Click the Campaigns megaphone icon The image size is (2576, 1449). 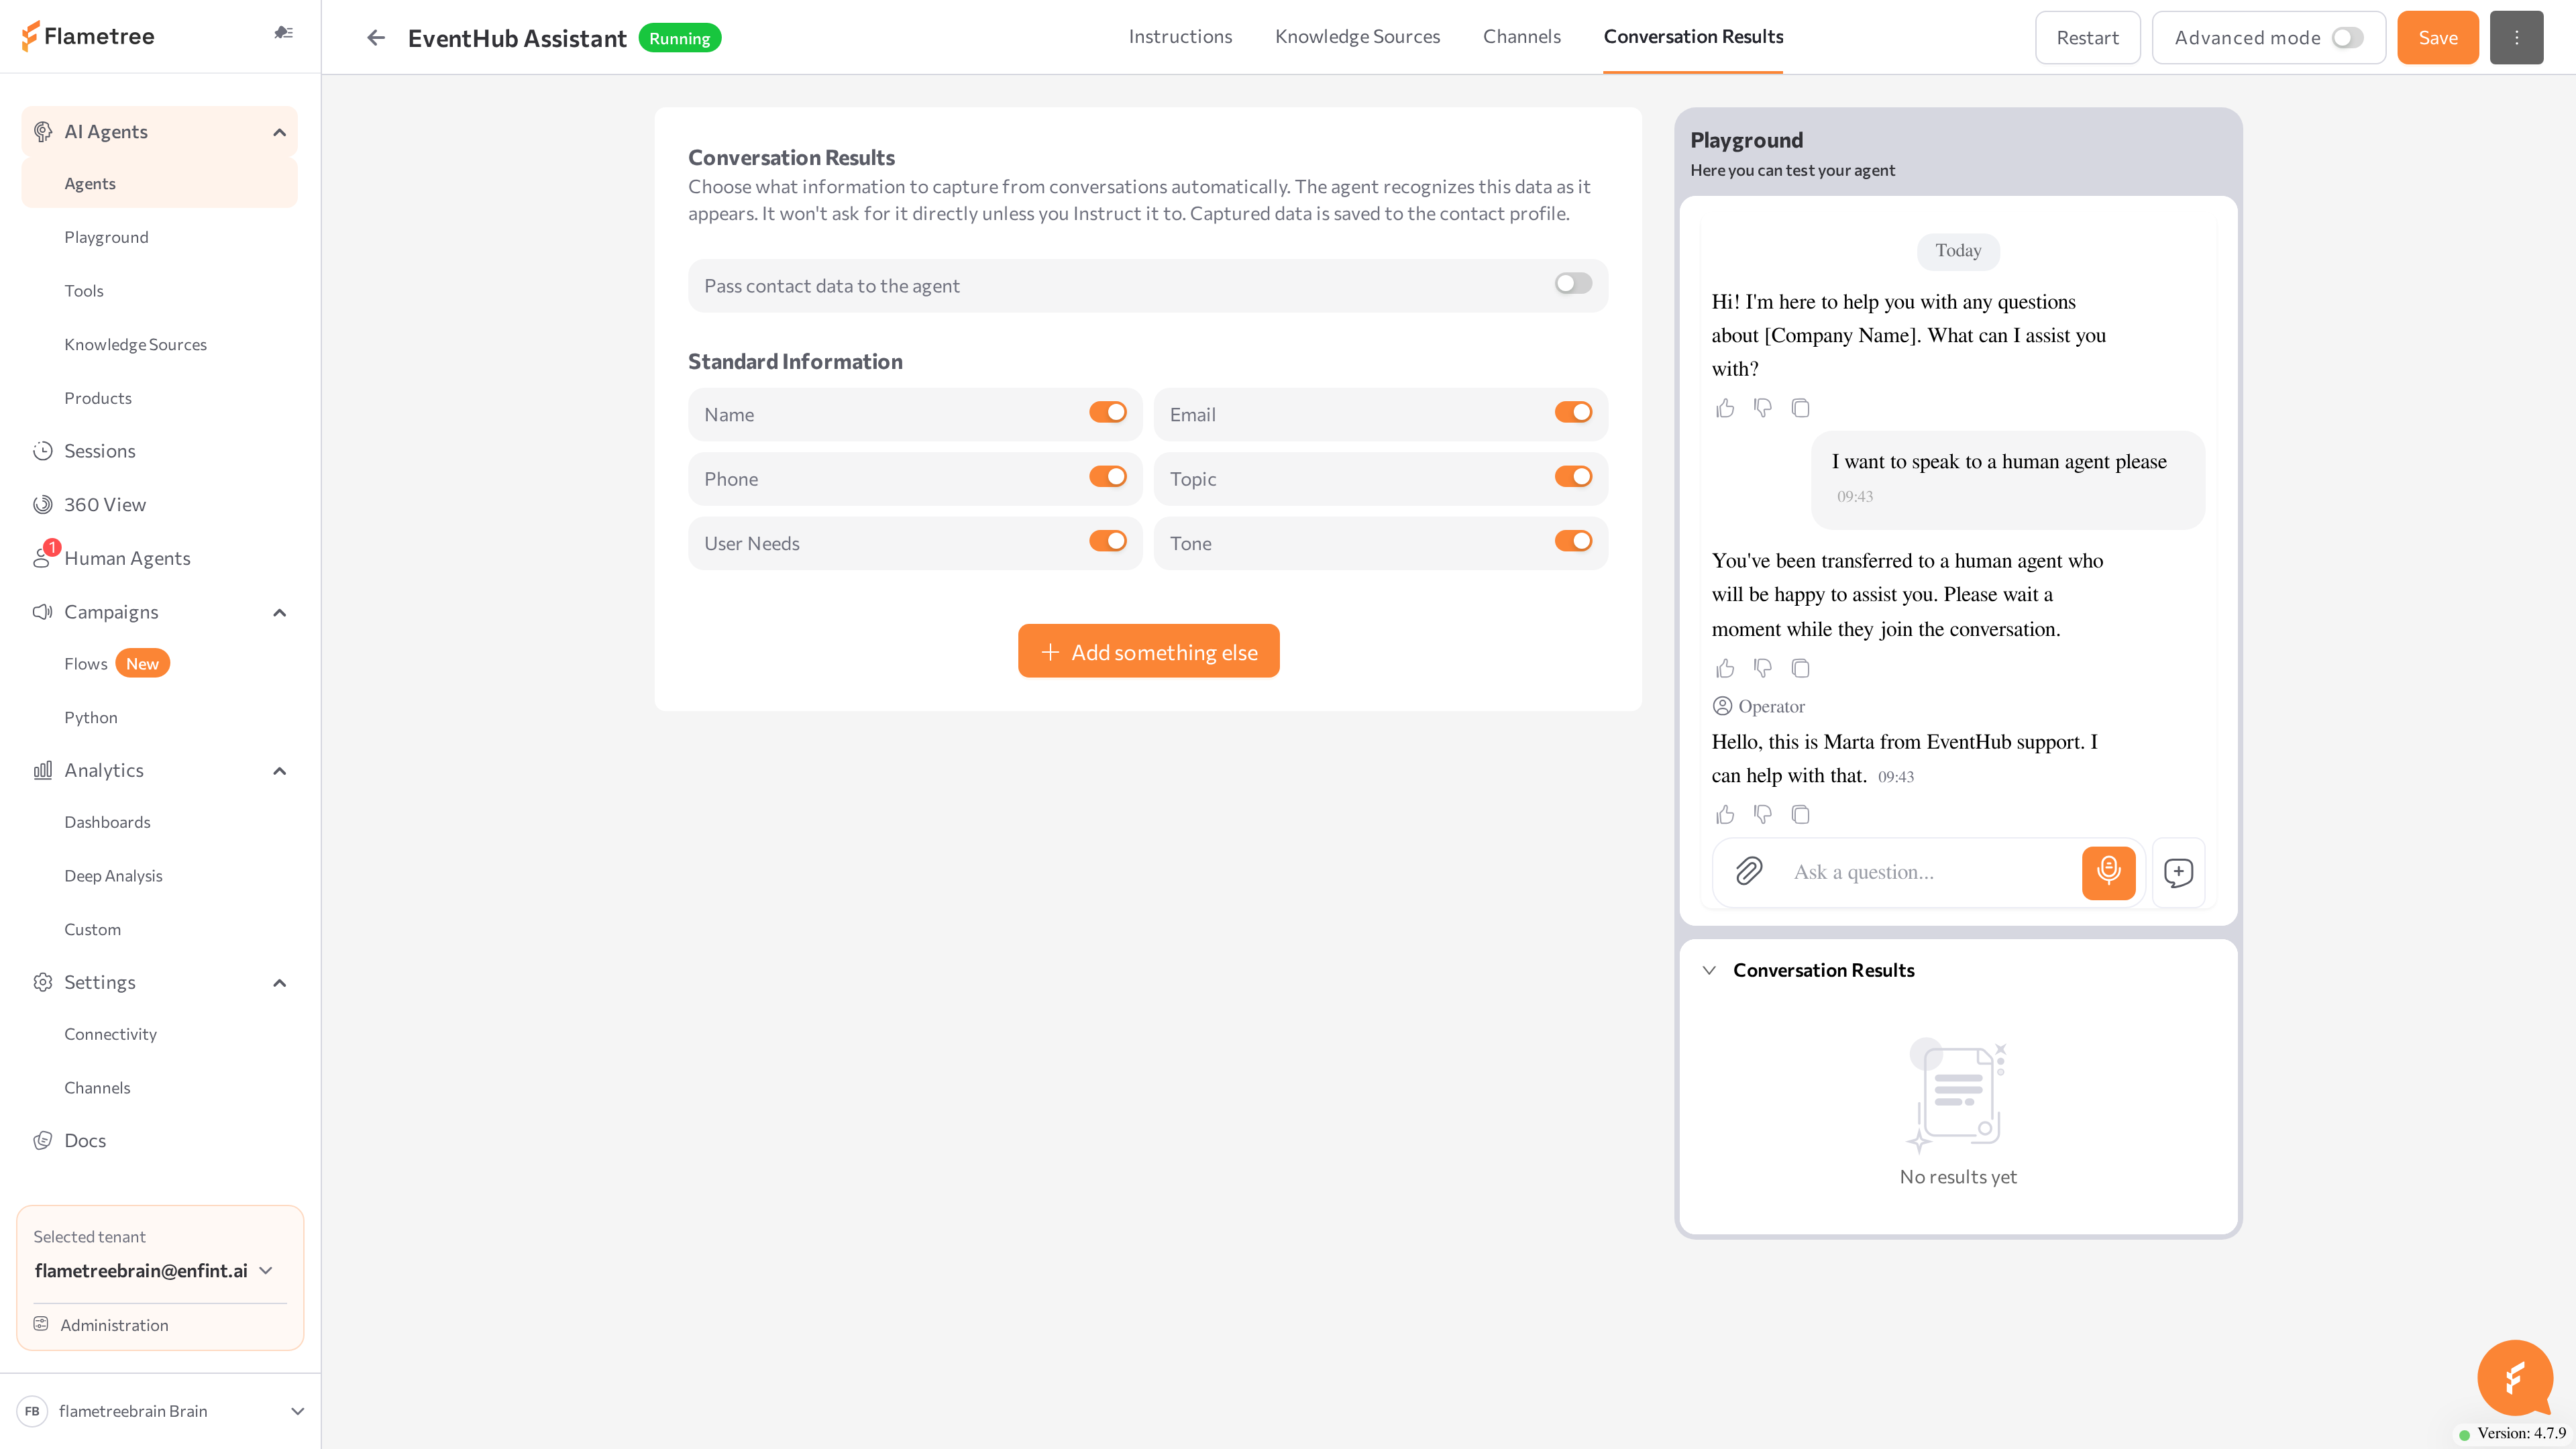click(x=42, y=612)
